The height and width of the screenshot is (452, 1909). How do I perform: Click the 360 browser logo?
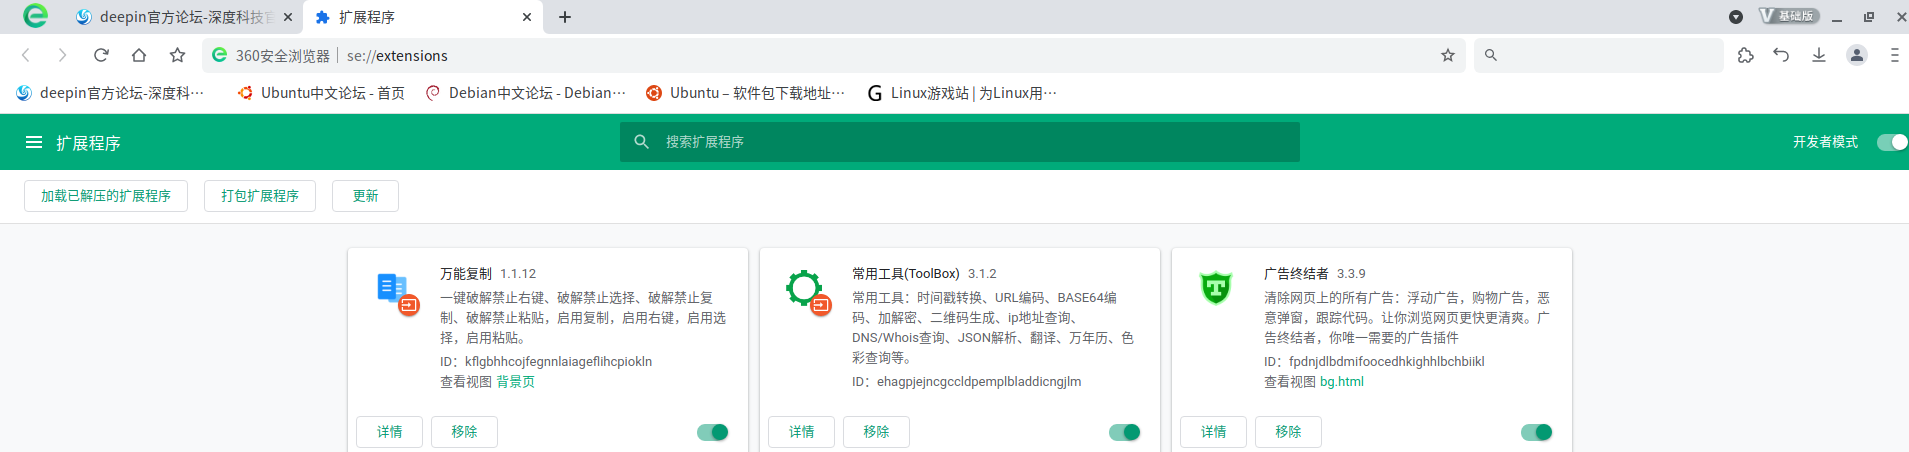35,15
